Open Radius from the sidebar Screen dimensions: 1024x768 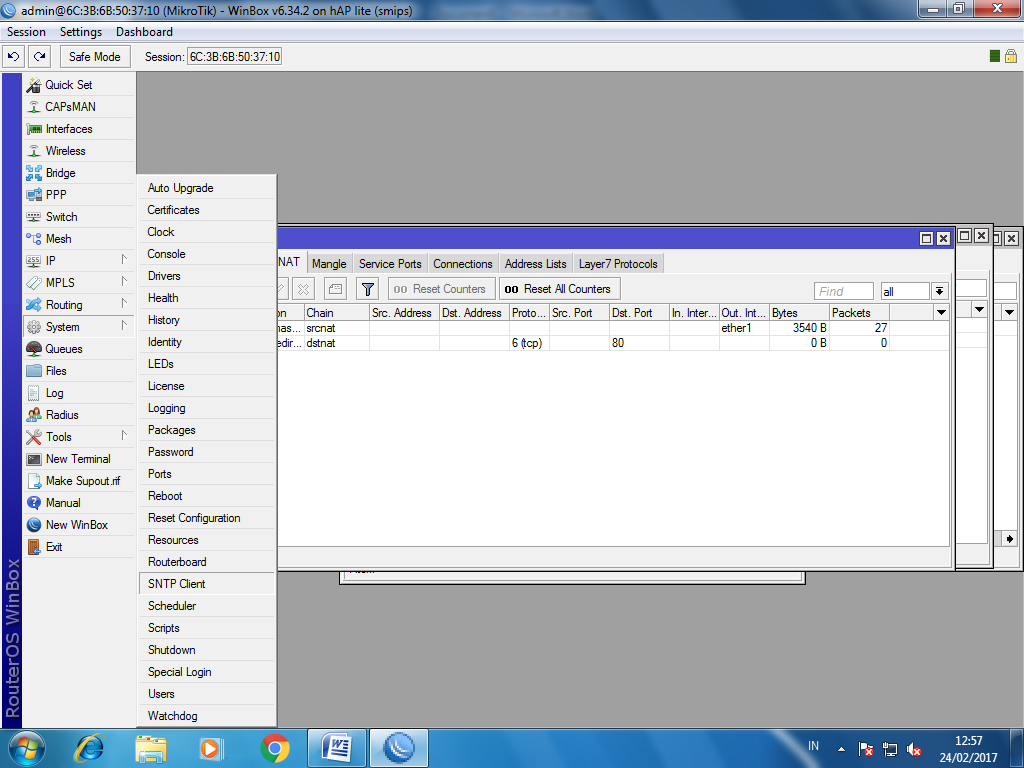pyautogui.click(x=79, y=415)
